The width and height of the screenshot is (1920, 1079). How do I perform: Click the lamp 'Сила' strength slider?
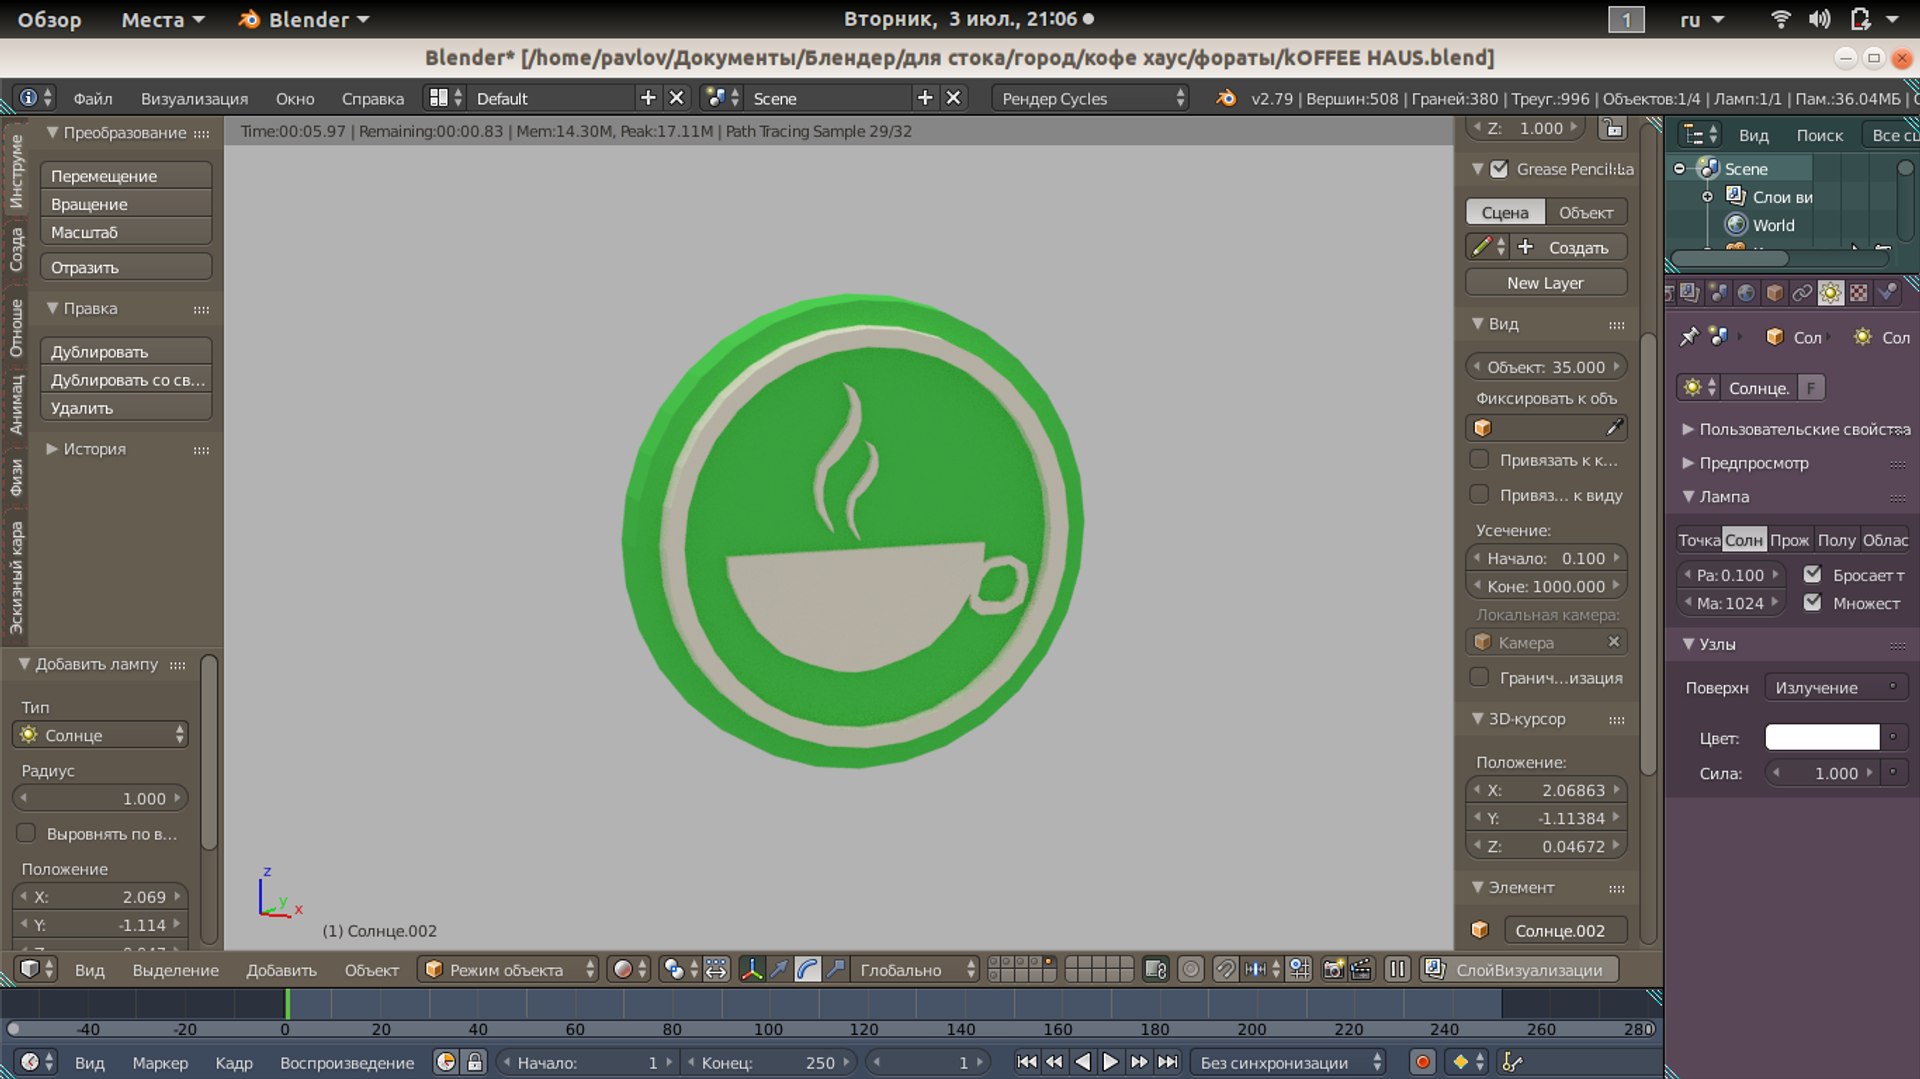pos(1824,773)
